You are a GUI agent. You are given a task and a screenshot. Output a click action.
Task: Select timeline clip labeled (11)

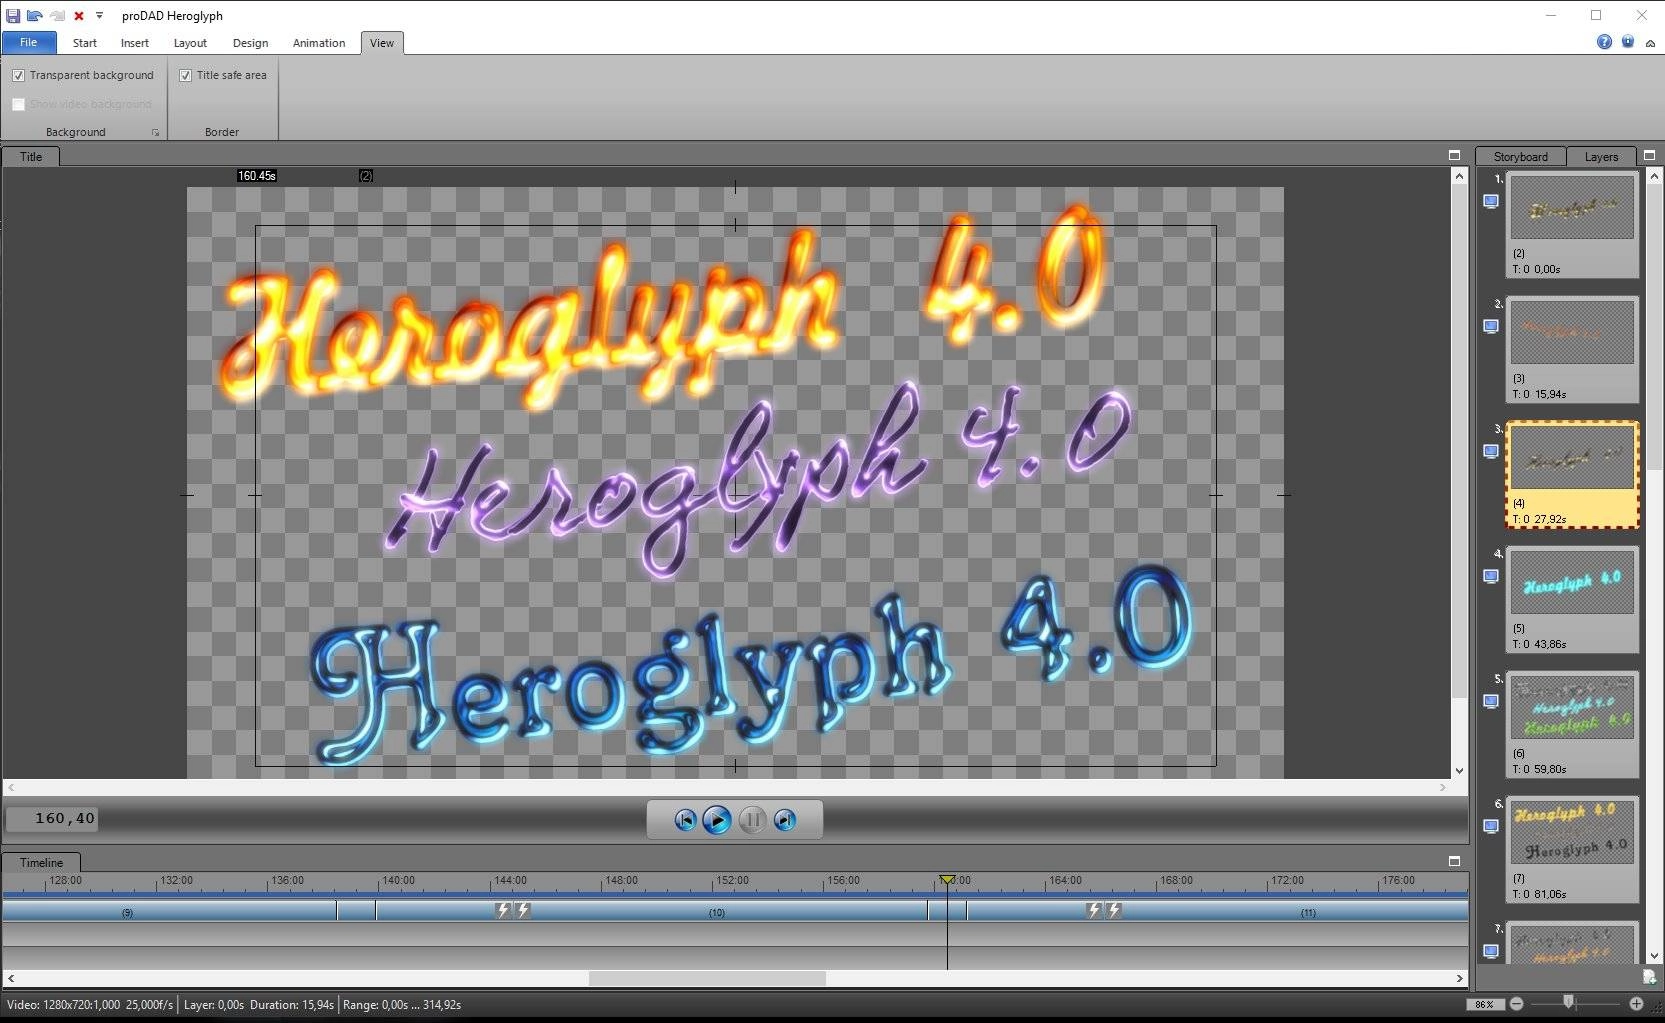point(1217,910)
